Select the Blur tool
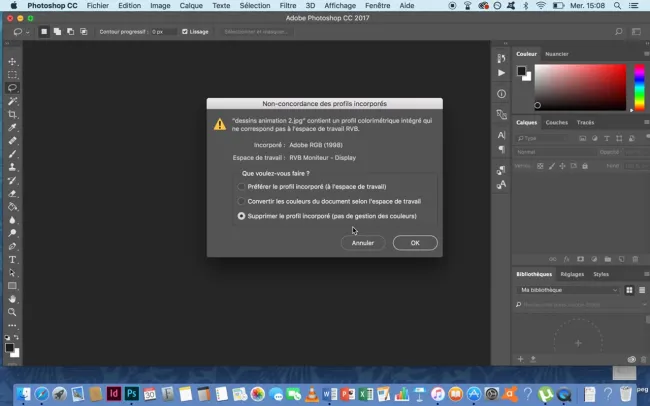The width and height of the screenshot is (650, 406). 12,220
